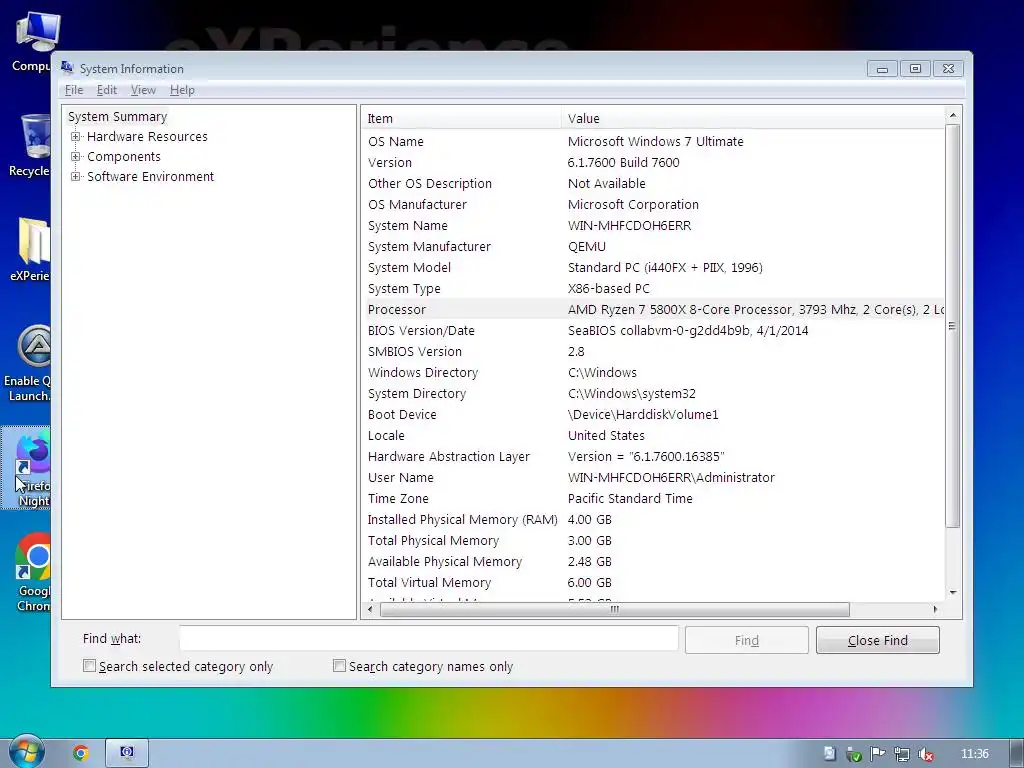Click the Item column header
Image resolution: width=1024 pixels, height=768 pixels.
(461, 118)
